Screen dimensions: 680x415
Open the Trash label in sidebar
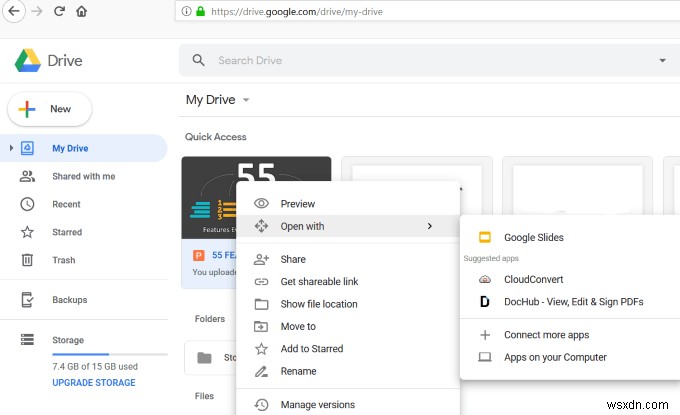click(64, 260)
